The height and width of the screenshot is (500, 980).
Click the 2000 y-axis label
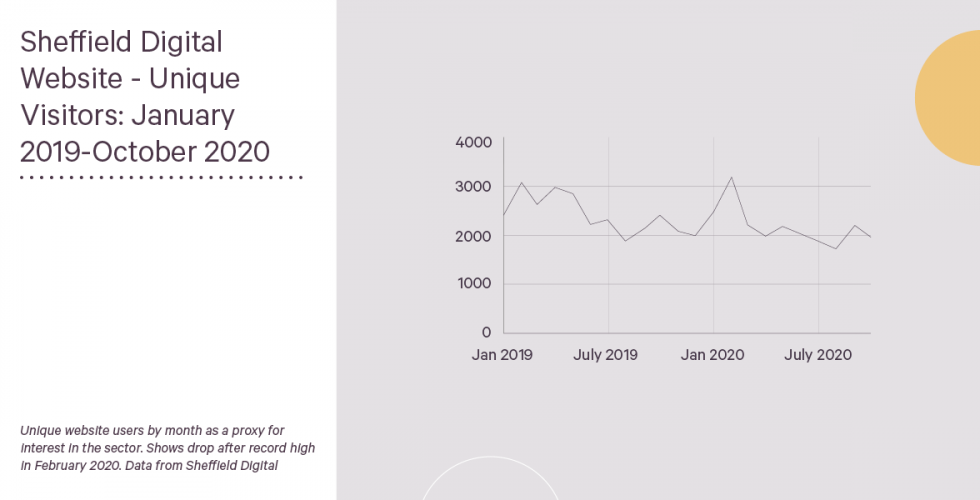click(474, 236)
